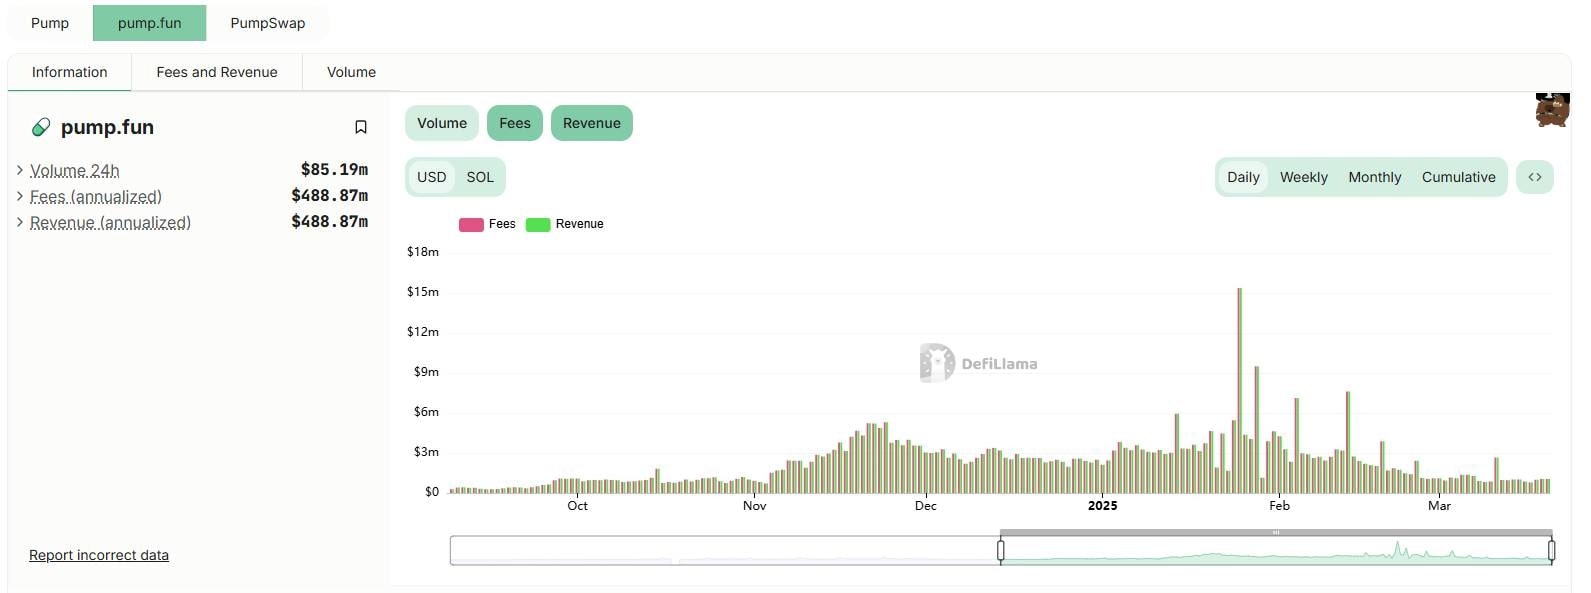Image resolution: width=1591 pixels, height=593 pixels.
Task: Click the tallest late-January chart bar
Action: click(x=1240, y=390)
